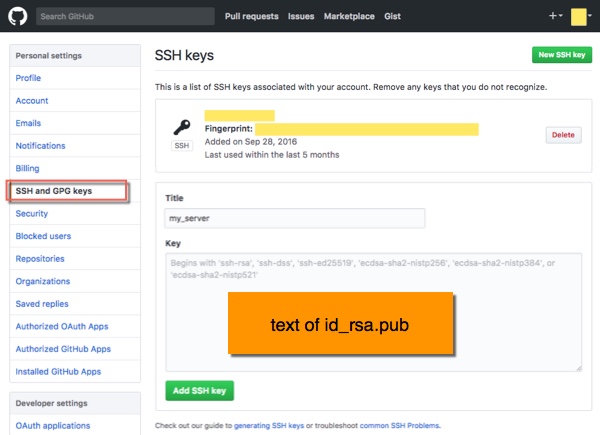Open Profile settings in sidebar
Screen dimensions: 600x435
pos(28,78)
